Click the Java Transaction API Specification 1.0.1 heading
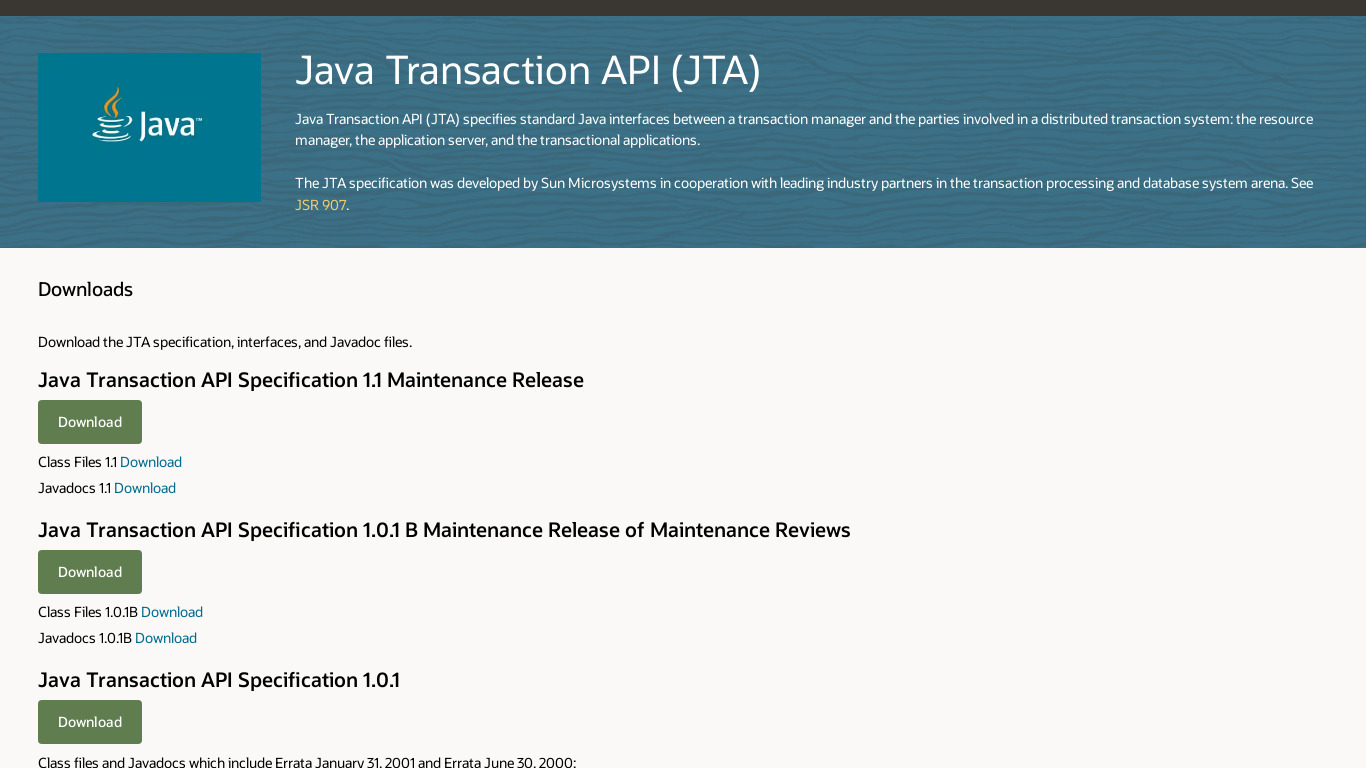This screenshot has width=1366, height=768. [x=219, y=680]
